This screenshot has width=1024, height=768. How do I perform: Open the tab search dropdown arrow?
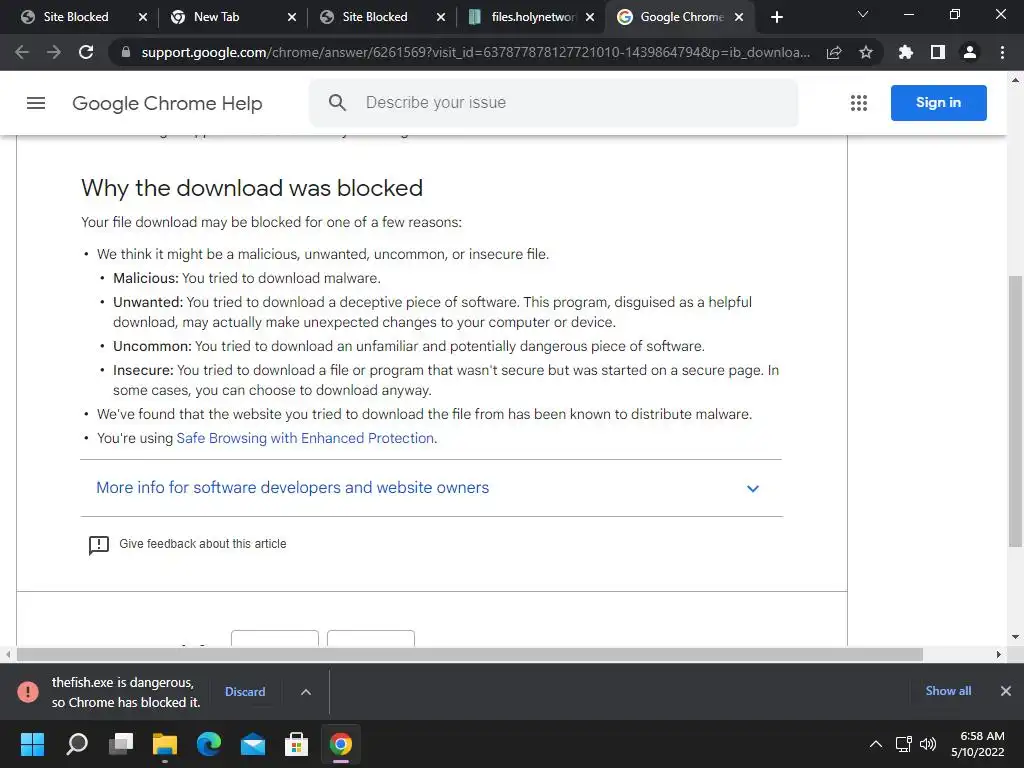[x=863, y=14]
